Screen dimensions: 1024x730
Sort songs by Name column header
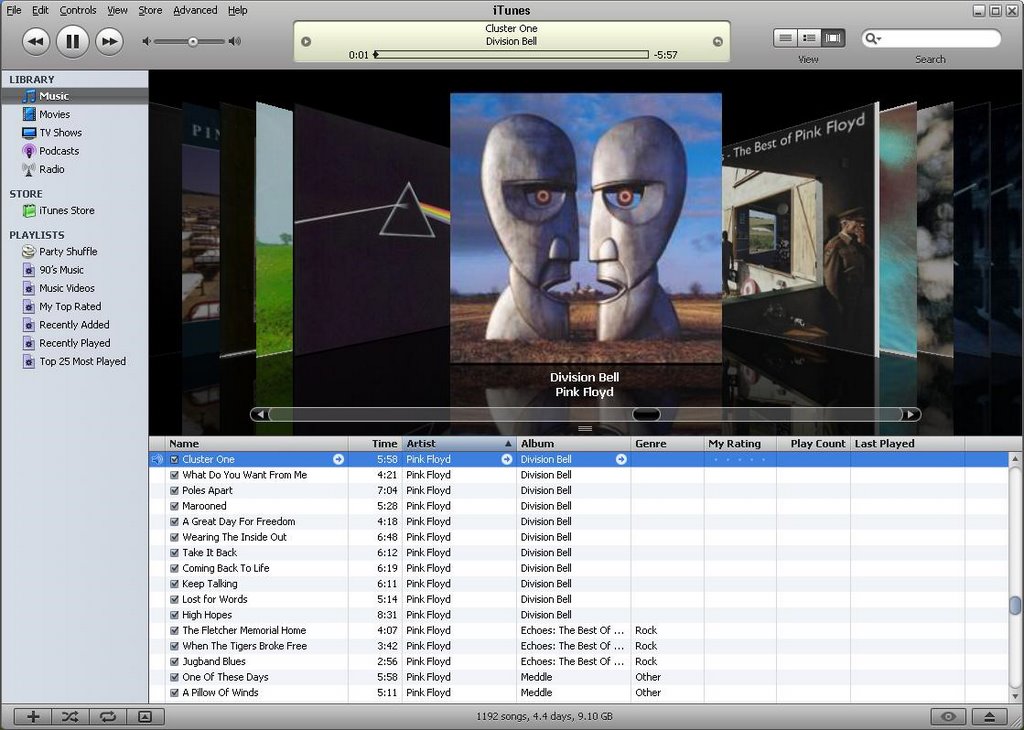pos(257,444)
